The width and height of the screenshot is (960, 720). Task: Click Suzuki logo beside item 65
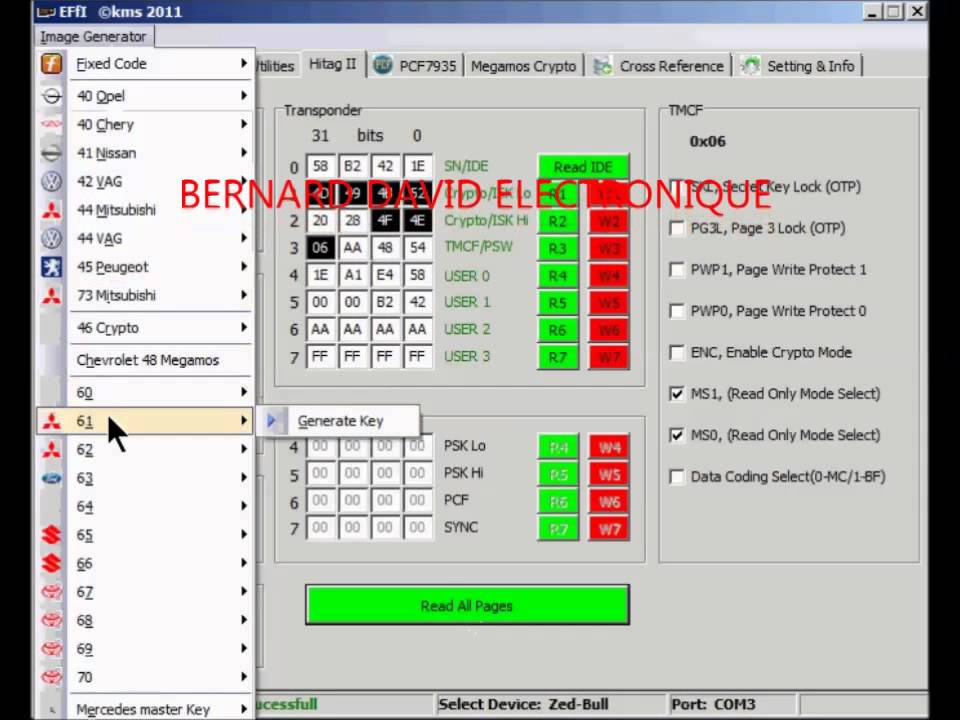tap(51, 535)
